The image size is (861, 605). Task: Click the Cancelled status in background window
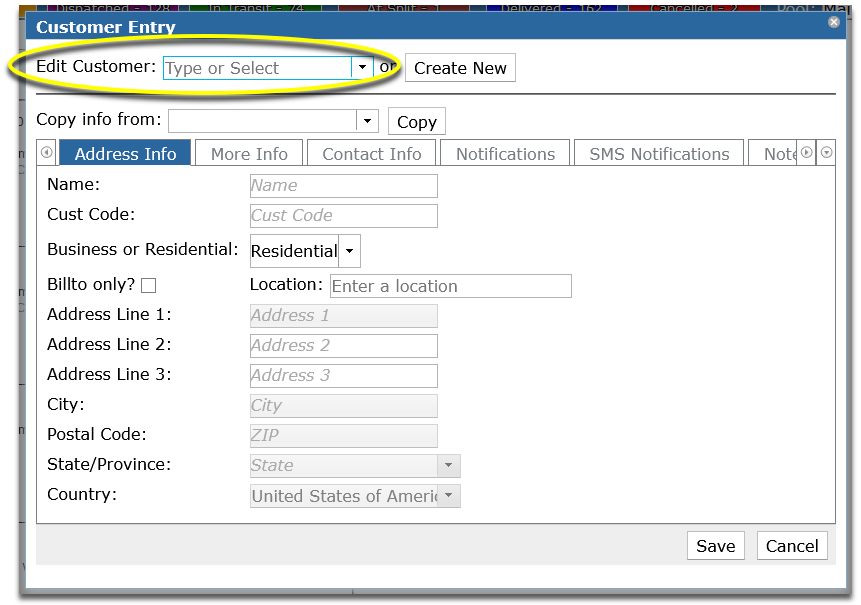point(694,8)
